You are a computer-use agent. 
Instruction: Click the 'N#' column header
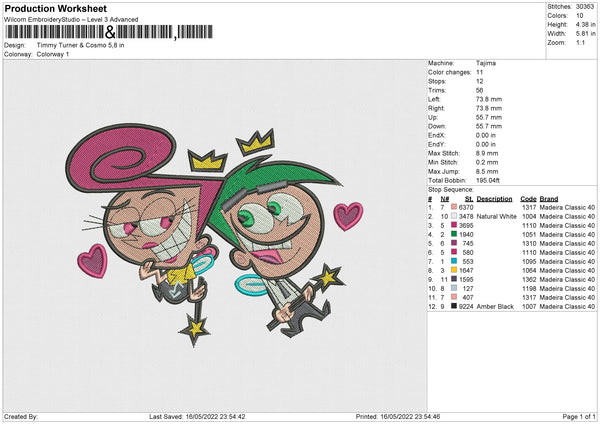pos(445,199)
